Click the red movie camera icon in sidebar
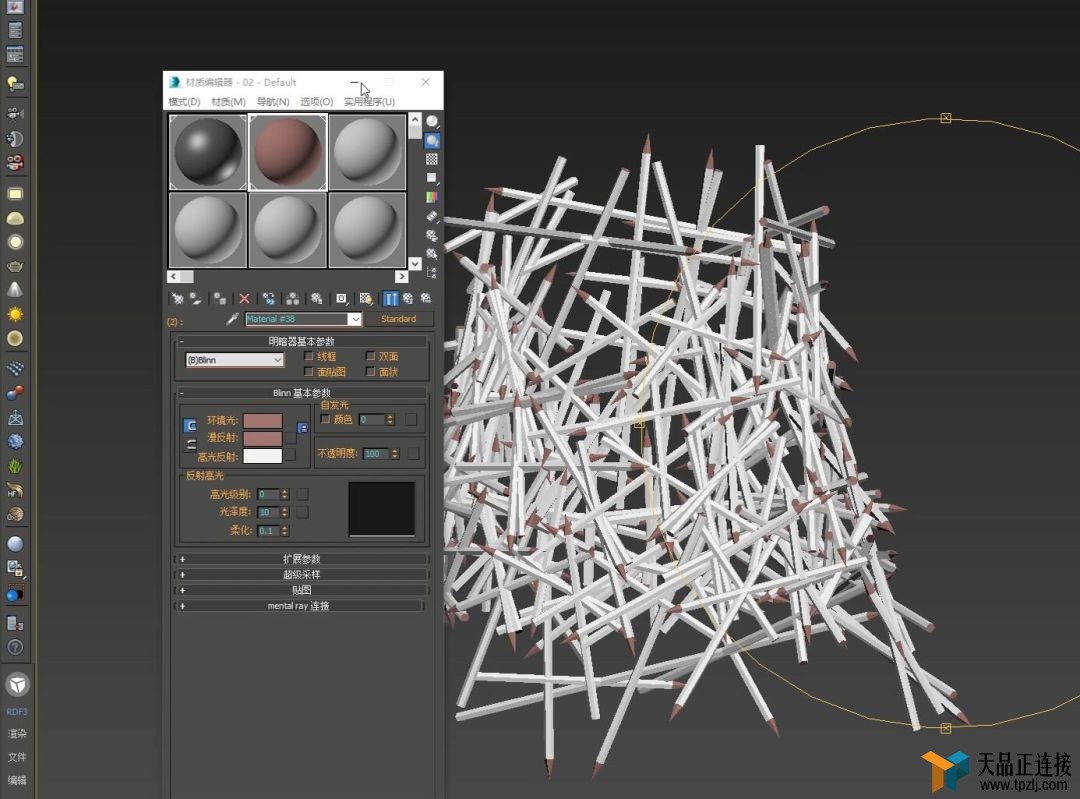1080x799 pixels. point(15,163)
